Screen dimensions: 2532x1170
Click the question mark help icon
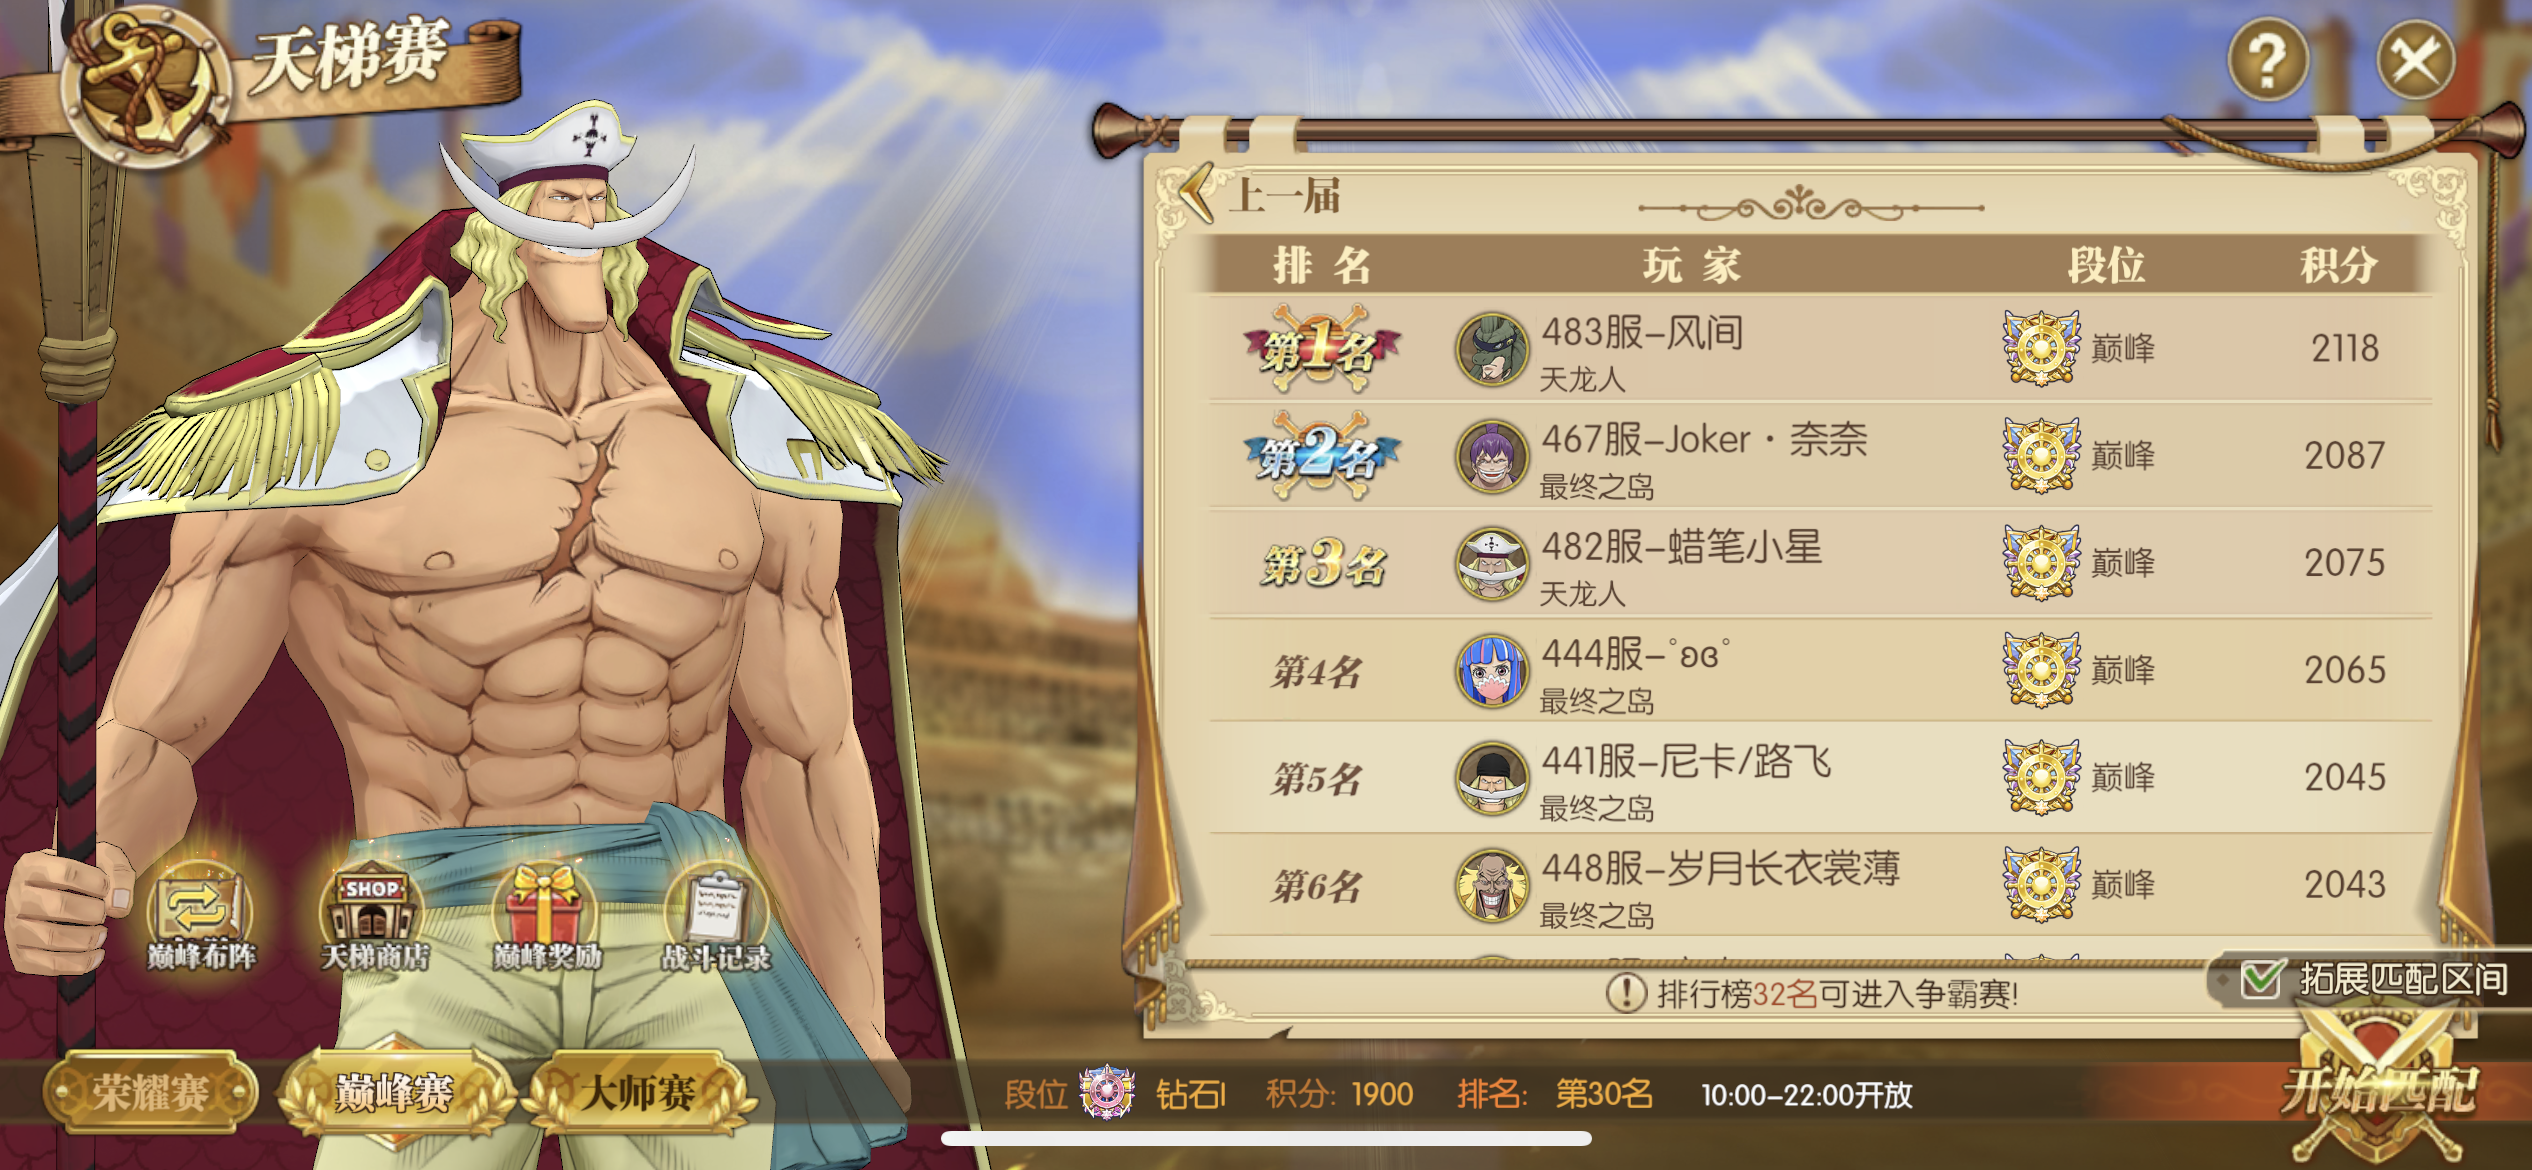[x=2267, y=60]
